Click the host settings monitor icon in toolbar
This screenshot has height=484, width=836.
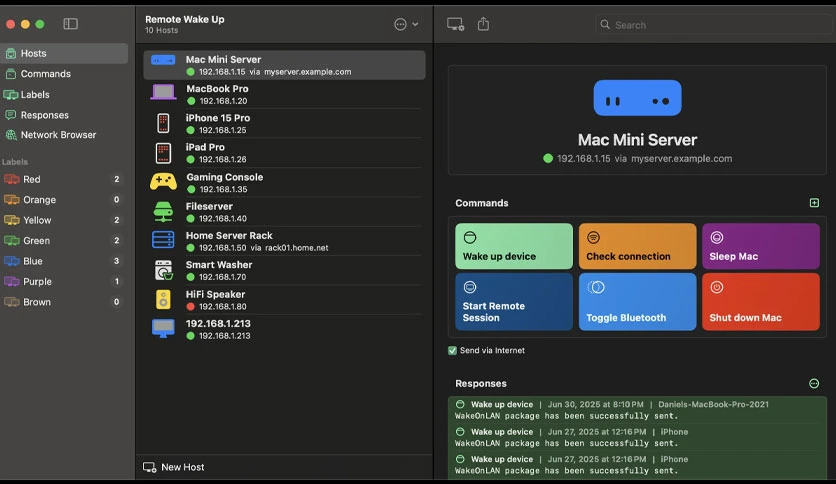(455, 24)
